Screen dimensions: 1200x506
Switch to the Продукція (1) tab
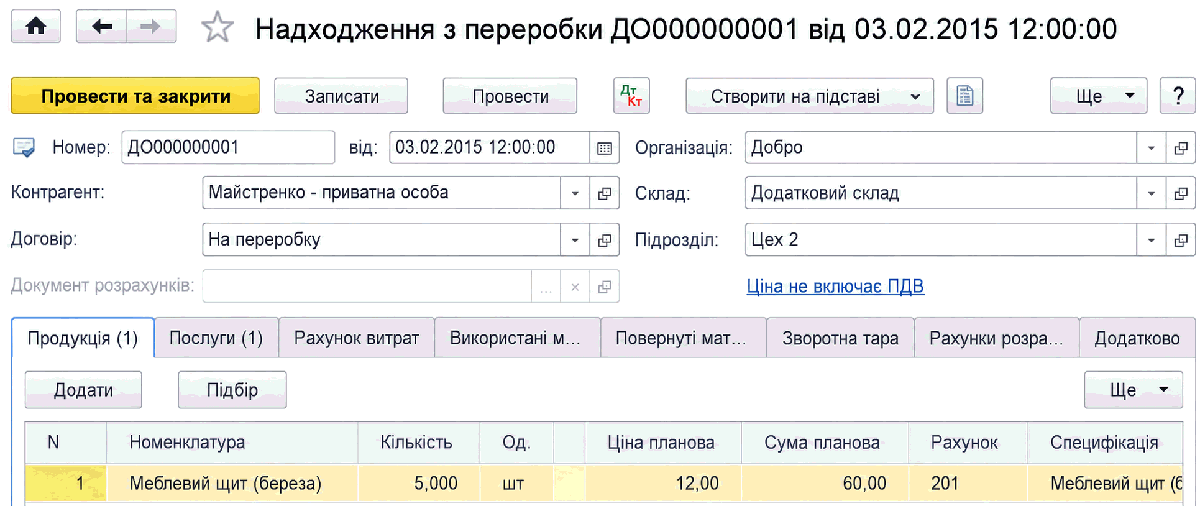83,338
